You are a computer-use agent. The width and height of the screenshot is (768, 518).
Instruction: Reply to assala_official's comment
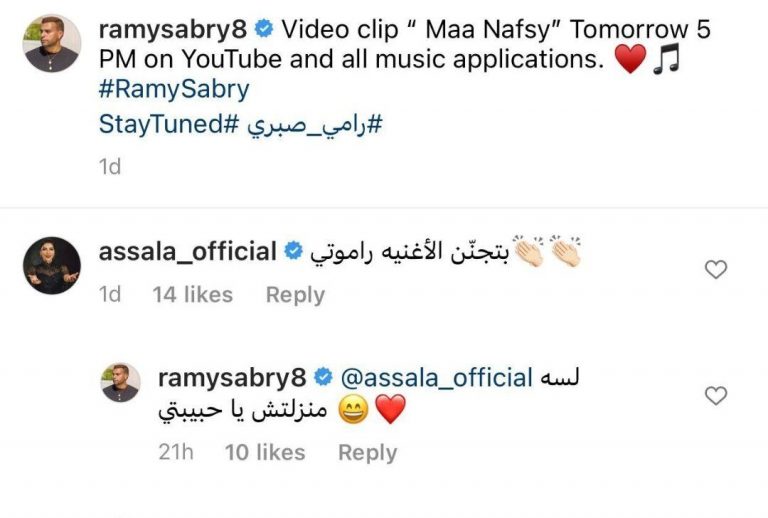[295, 295]
